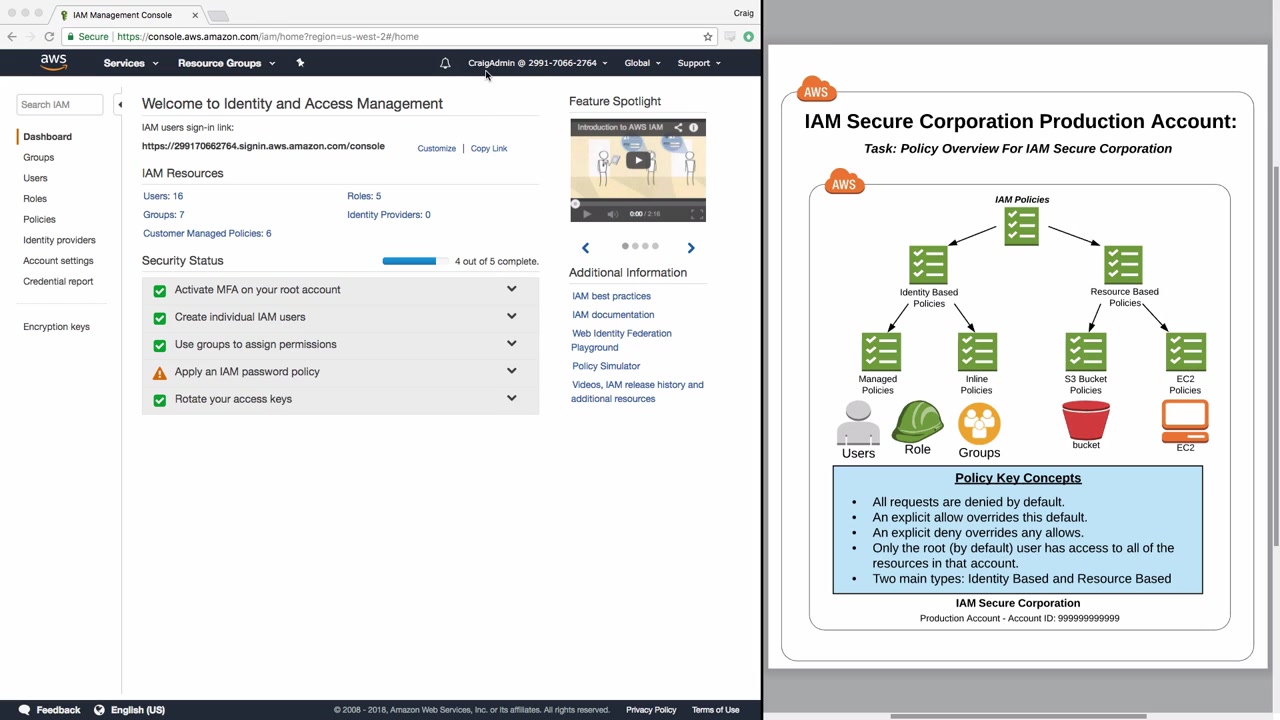Expand the Activate MFA on root account section

(511, 289)
